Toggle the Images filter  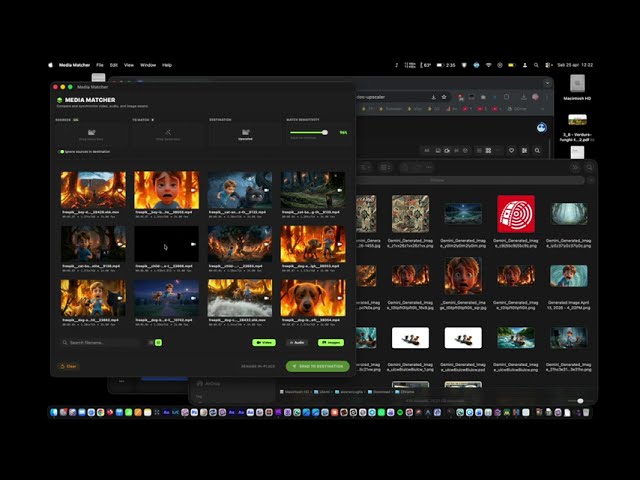point(333,342)
